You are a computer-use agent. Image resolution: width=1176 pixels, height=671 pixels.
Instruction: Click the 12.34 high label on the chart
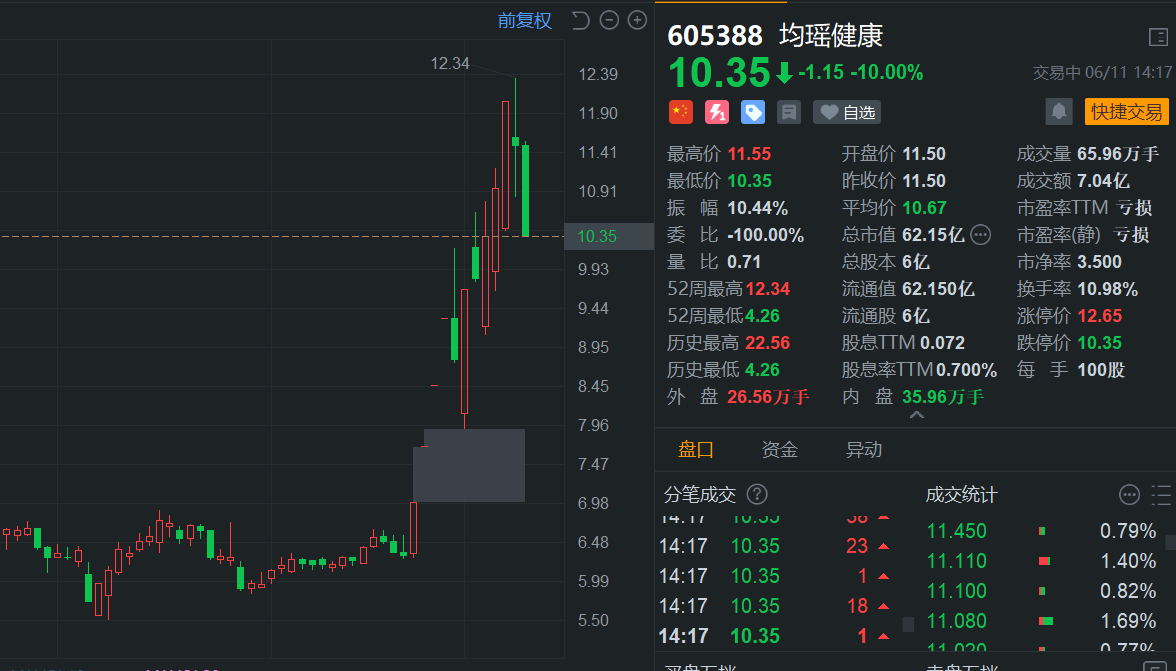tap(450, 63)
